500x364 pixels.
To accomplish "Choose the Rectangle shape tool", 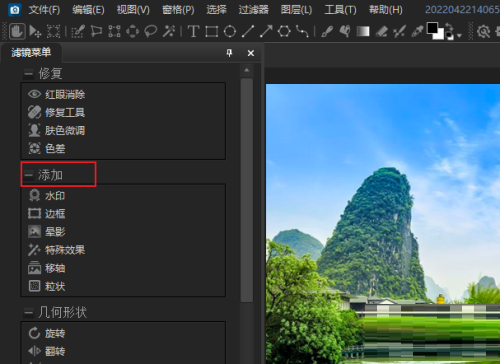I will (212, 31).
